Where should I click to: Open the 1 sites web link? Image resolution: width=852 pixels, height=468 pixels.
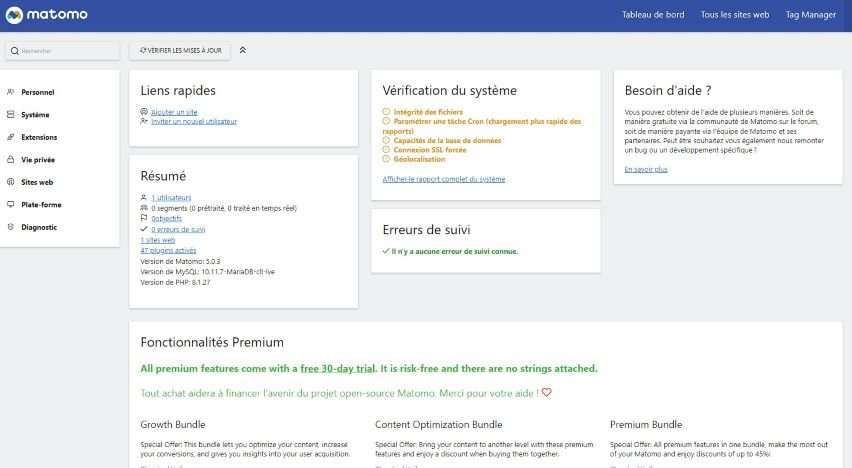pos(158,240)
